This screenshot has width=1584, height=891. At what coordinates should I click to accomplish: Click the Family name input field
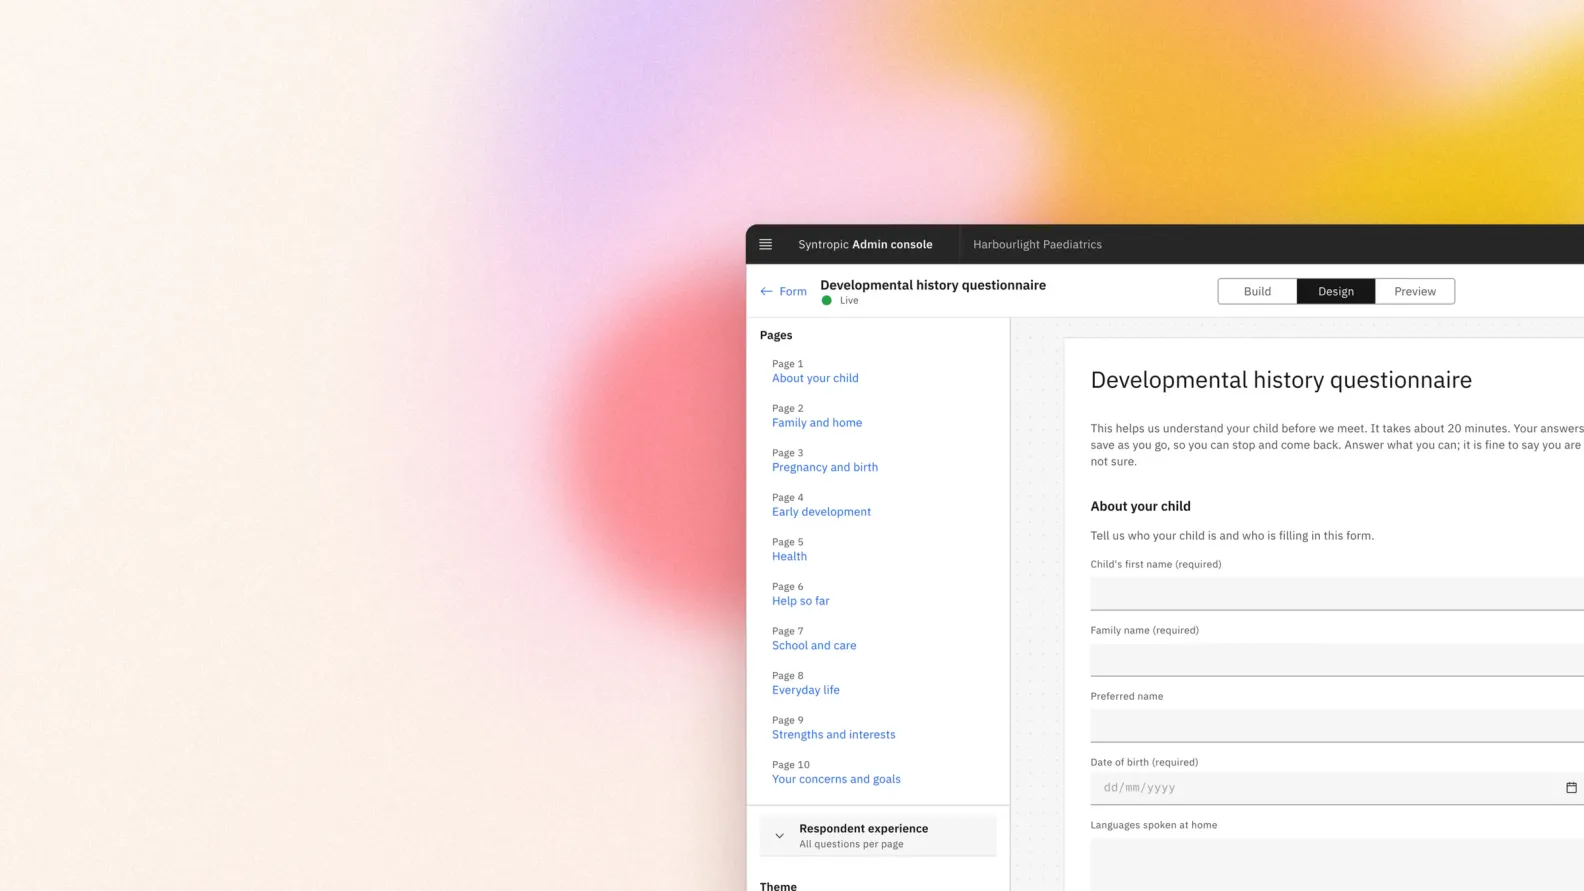point(1337,659)
